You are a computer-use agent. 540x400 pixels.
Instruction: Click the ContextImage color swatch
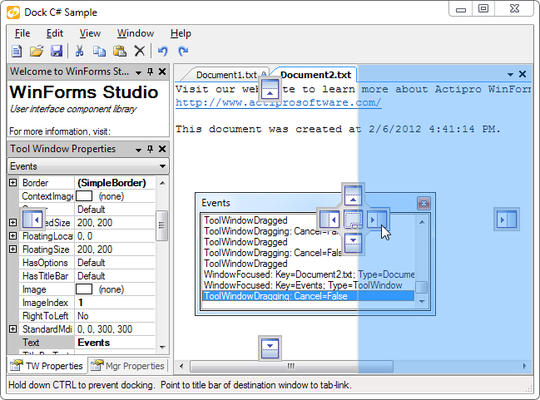pos(84,196)
